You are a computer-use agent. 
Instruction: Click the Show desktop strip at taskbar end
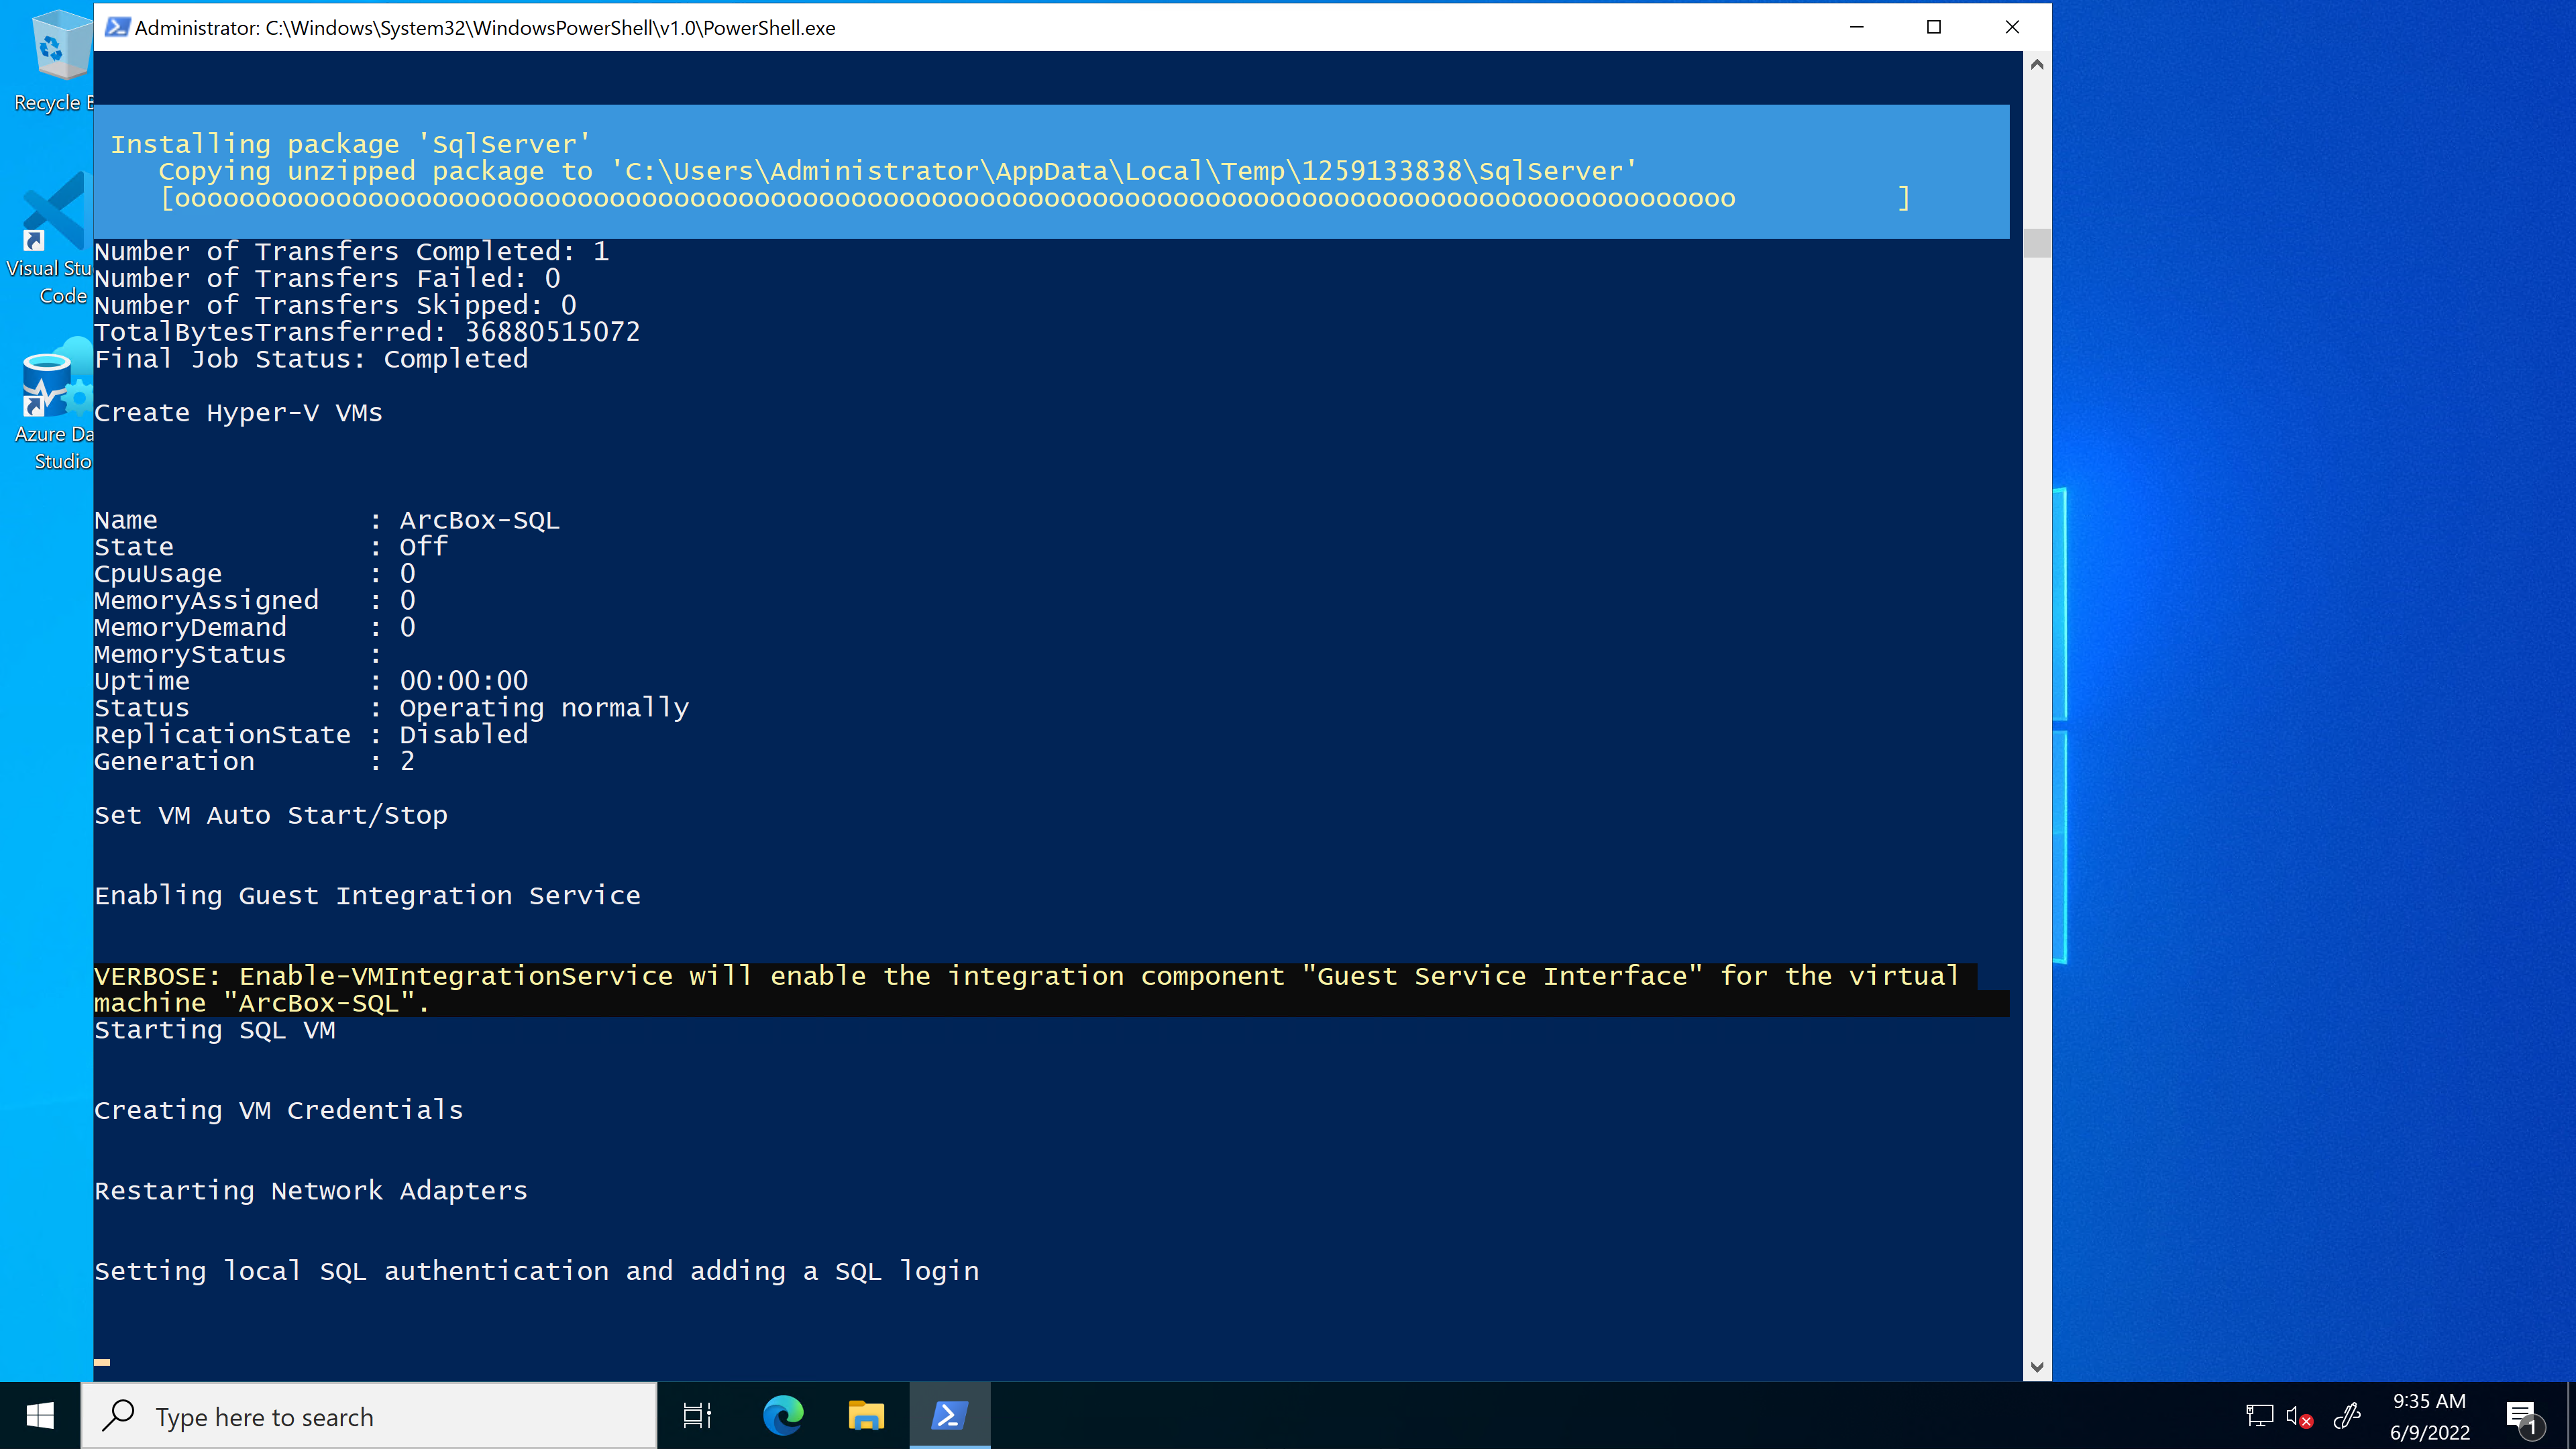[x=2571, y=1416]
